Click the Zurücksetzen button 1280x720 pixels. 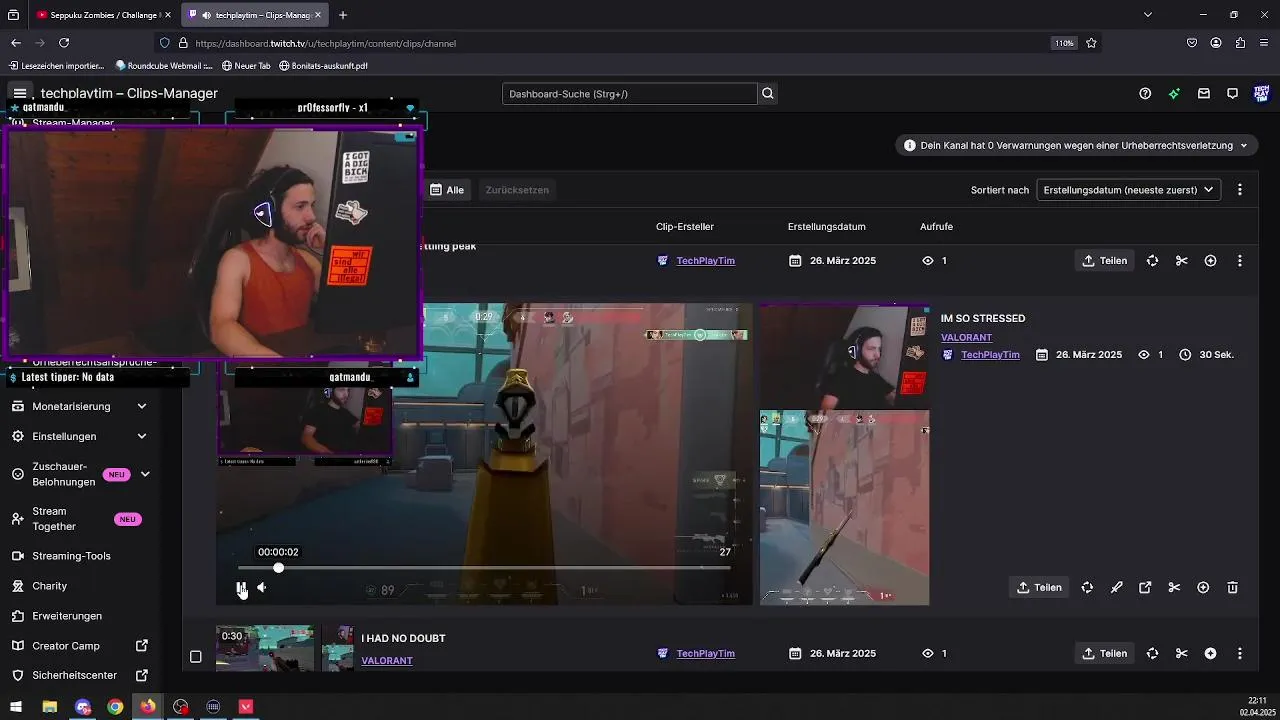[x=517, y=190]
